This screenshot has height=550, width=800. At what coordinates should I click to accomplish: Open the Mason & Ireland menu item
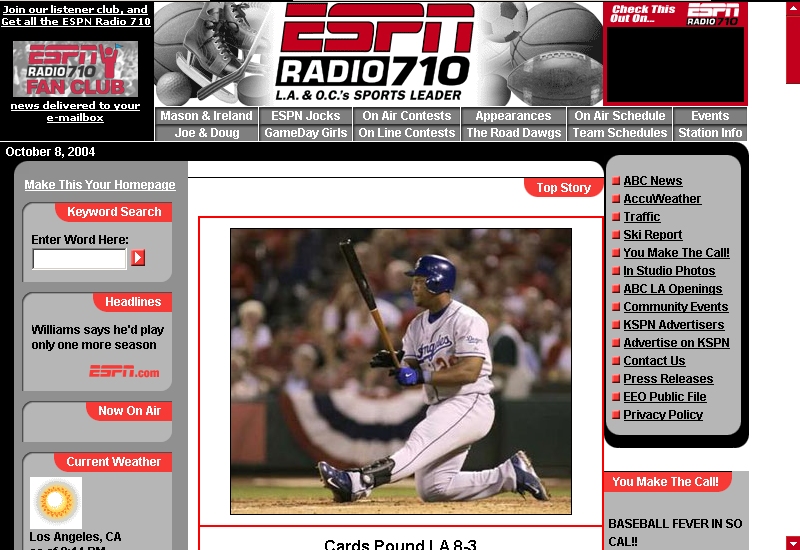206,116
